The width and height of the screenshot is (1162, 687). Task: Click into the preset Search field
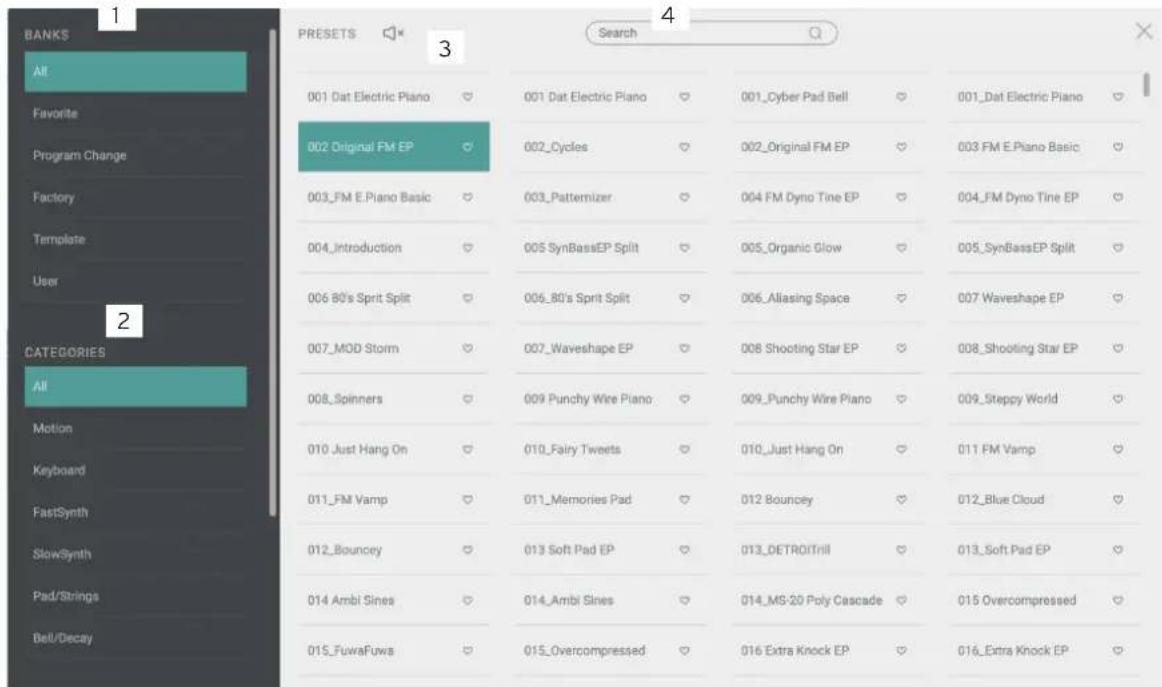coord(711,33)
